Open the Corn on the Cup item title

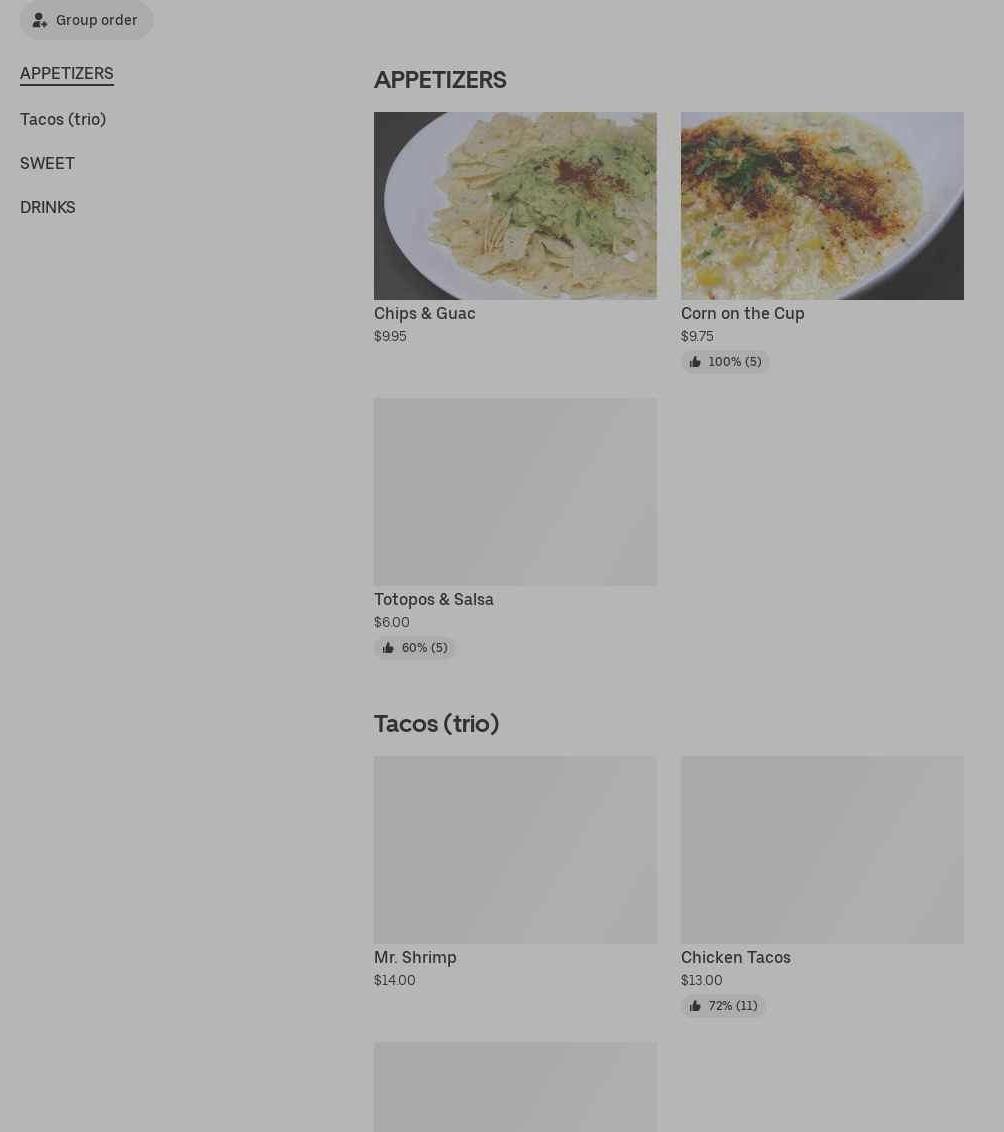click(x=743, y=313)
